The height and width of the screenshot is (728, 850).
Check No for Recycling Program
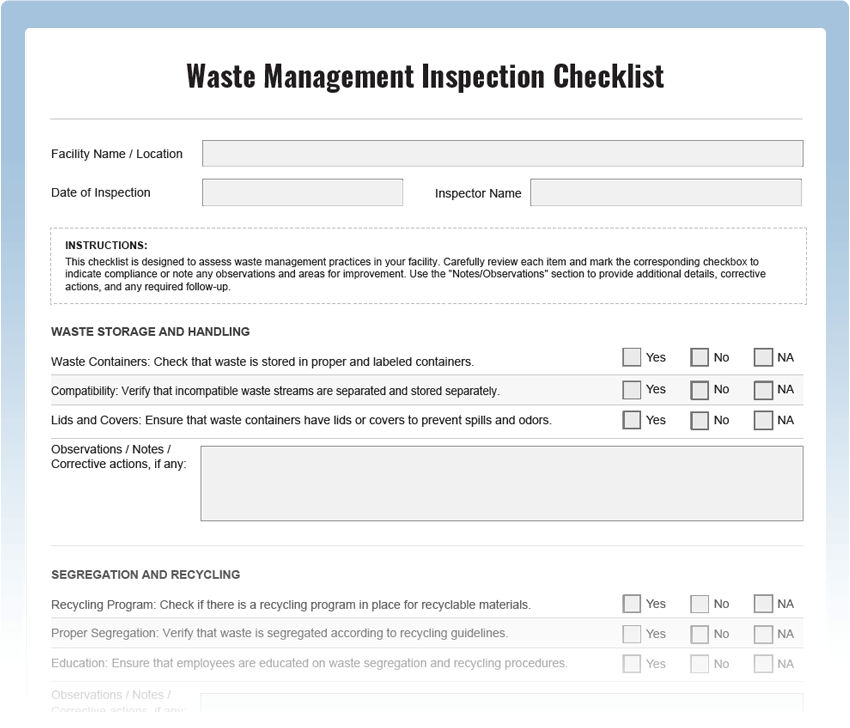(x=699, y=604)
